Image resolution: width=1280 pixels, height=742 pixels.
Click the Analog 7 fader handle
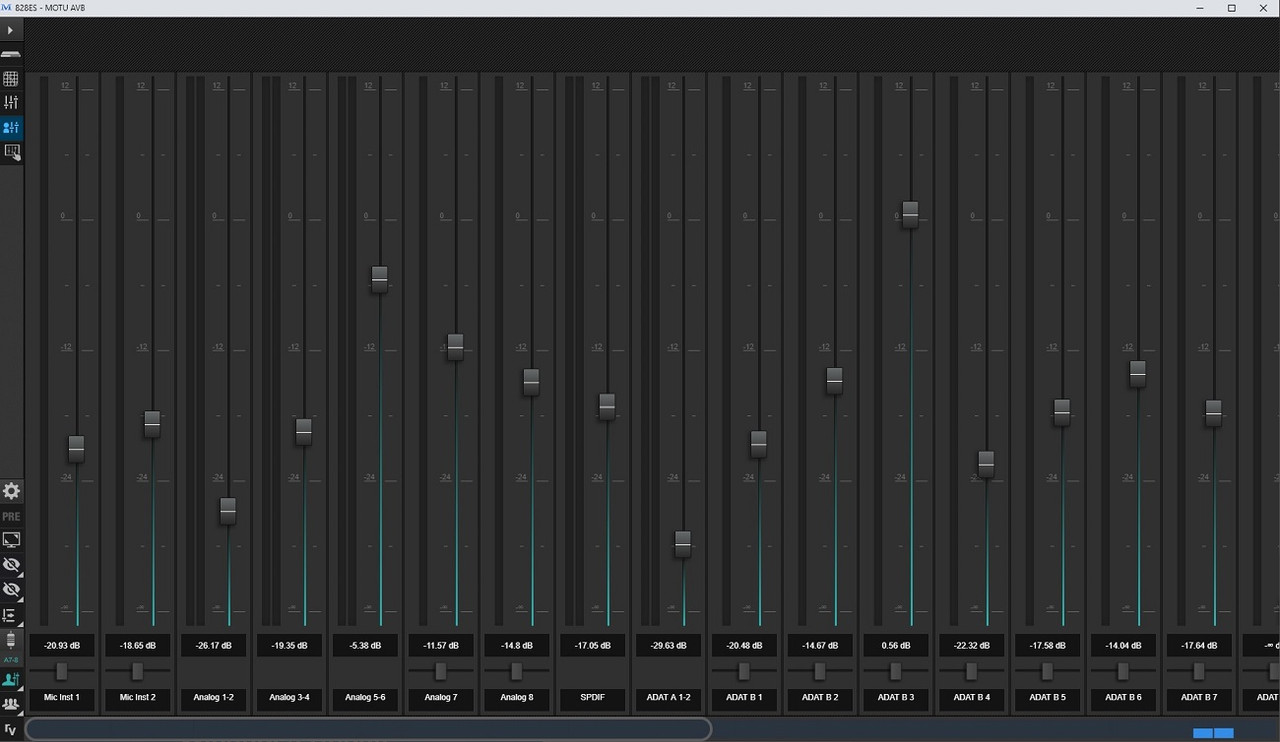455,347
